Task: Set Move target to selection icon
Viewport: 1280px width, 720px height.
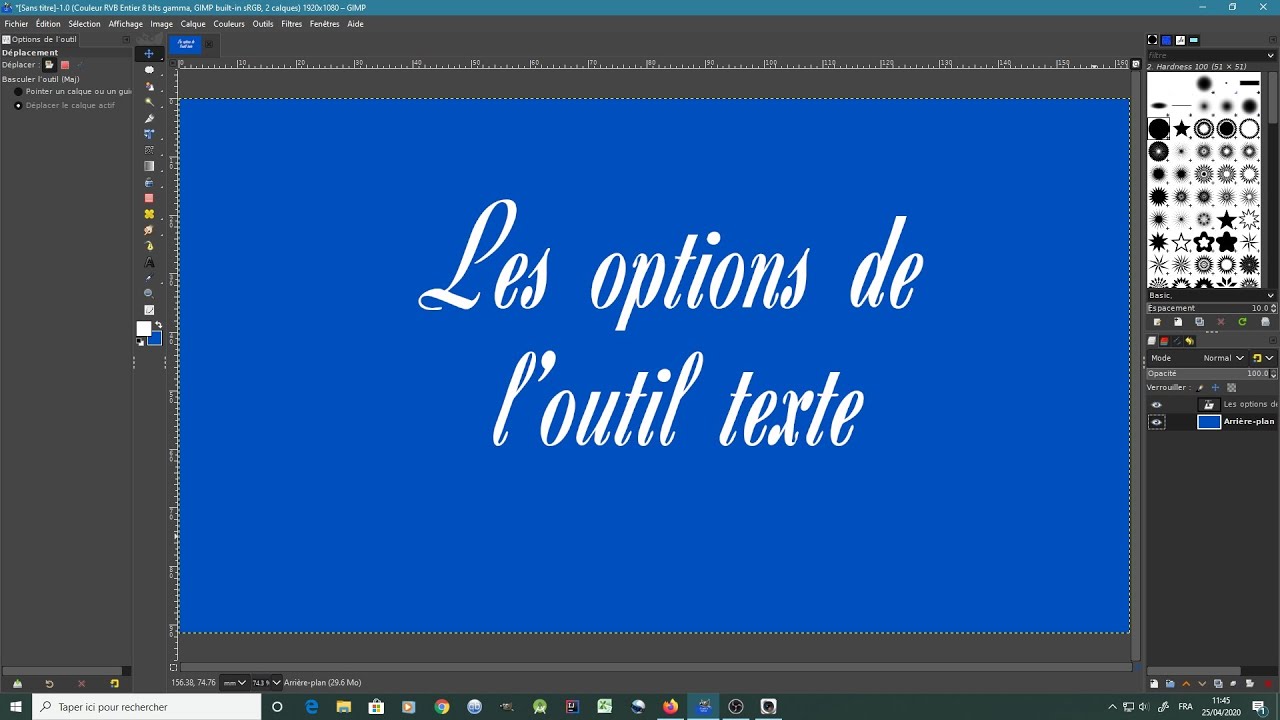Action: point(65,65)
